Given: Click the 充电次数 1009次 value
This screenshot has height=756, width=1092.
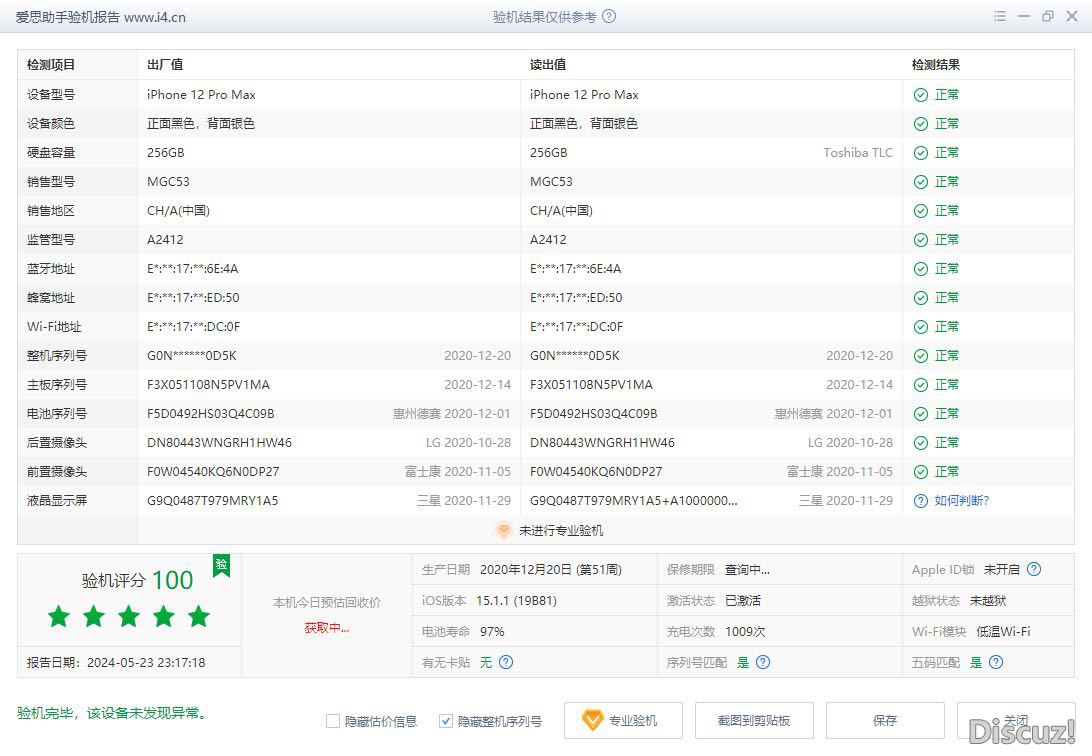Looking at the screenshot, I should click(x=745, y=631).
